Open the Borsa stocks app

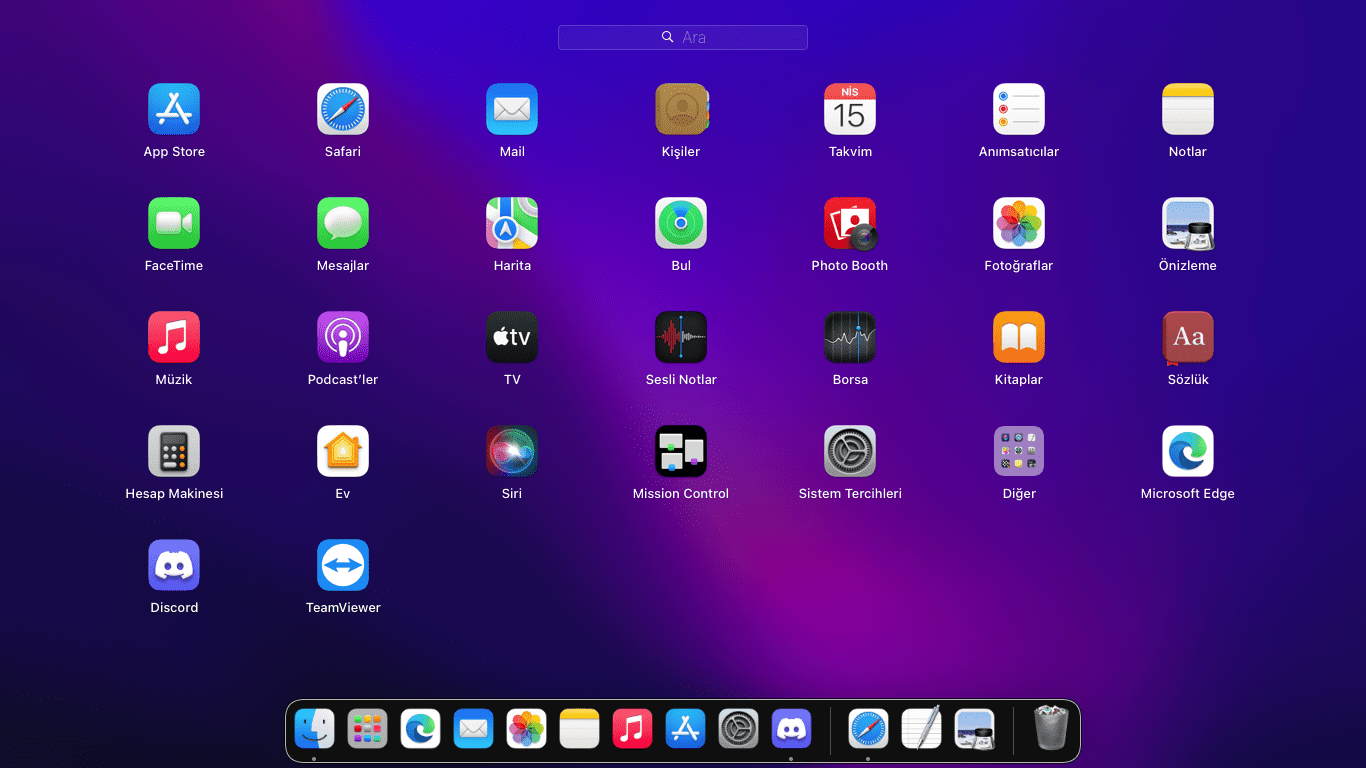tap(850, 337)
